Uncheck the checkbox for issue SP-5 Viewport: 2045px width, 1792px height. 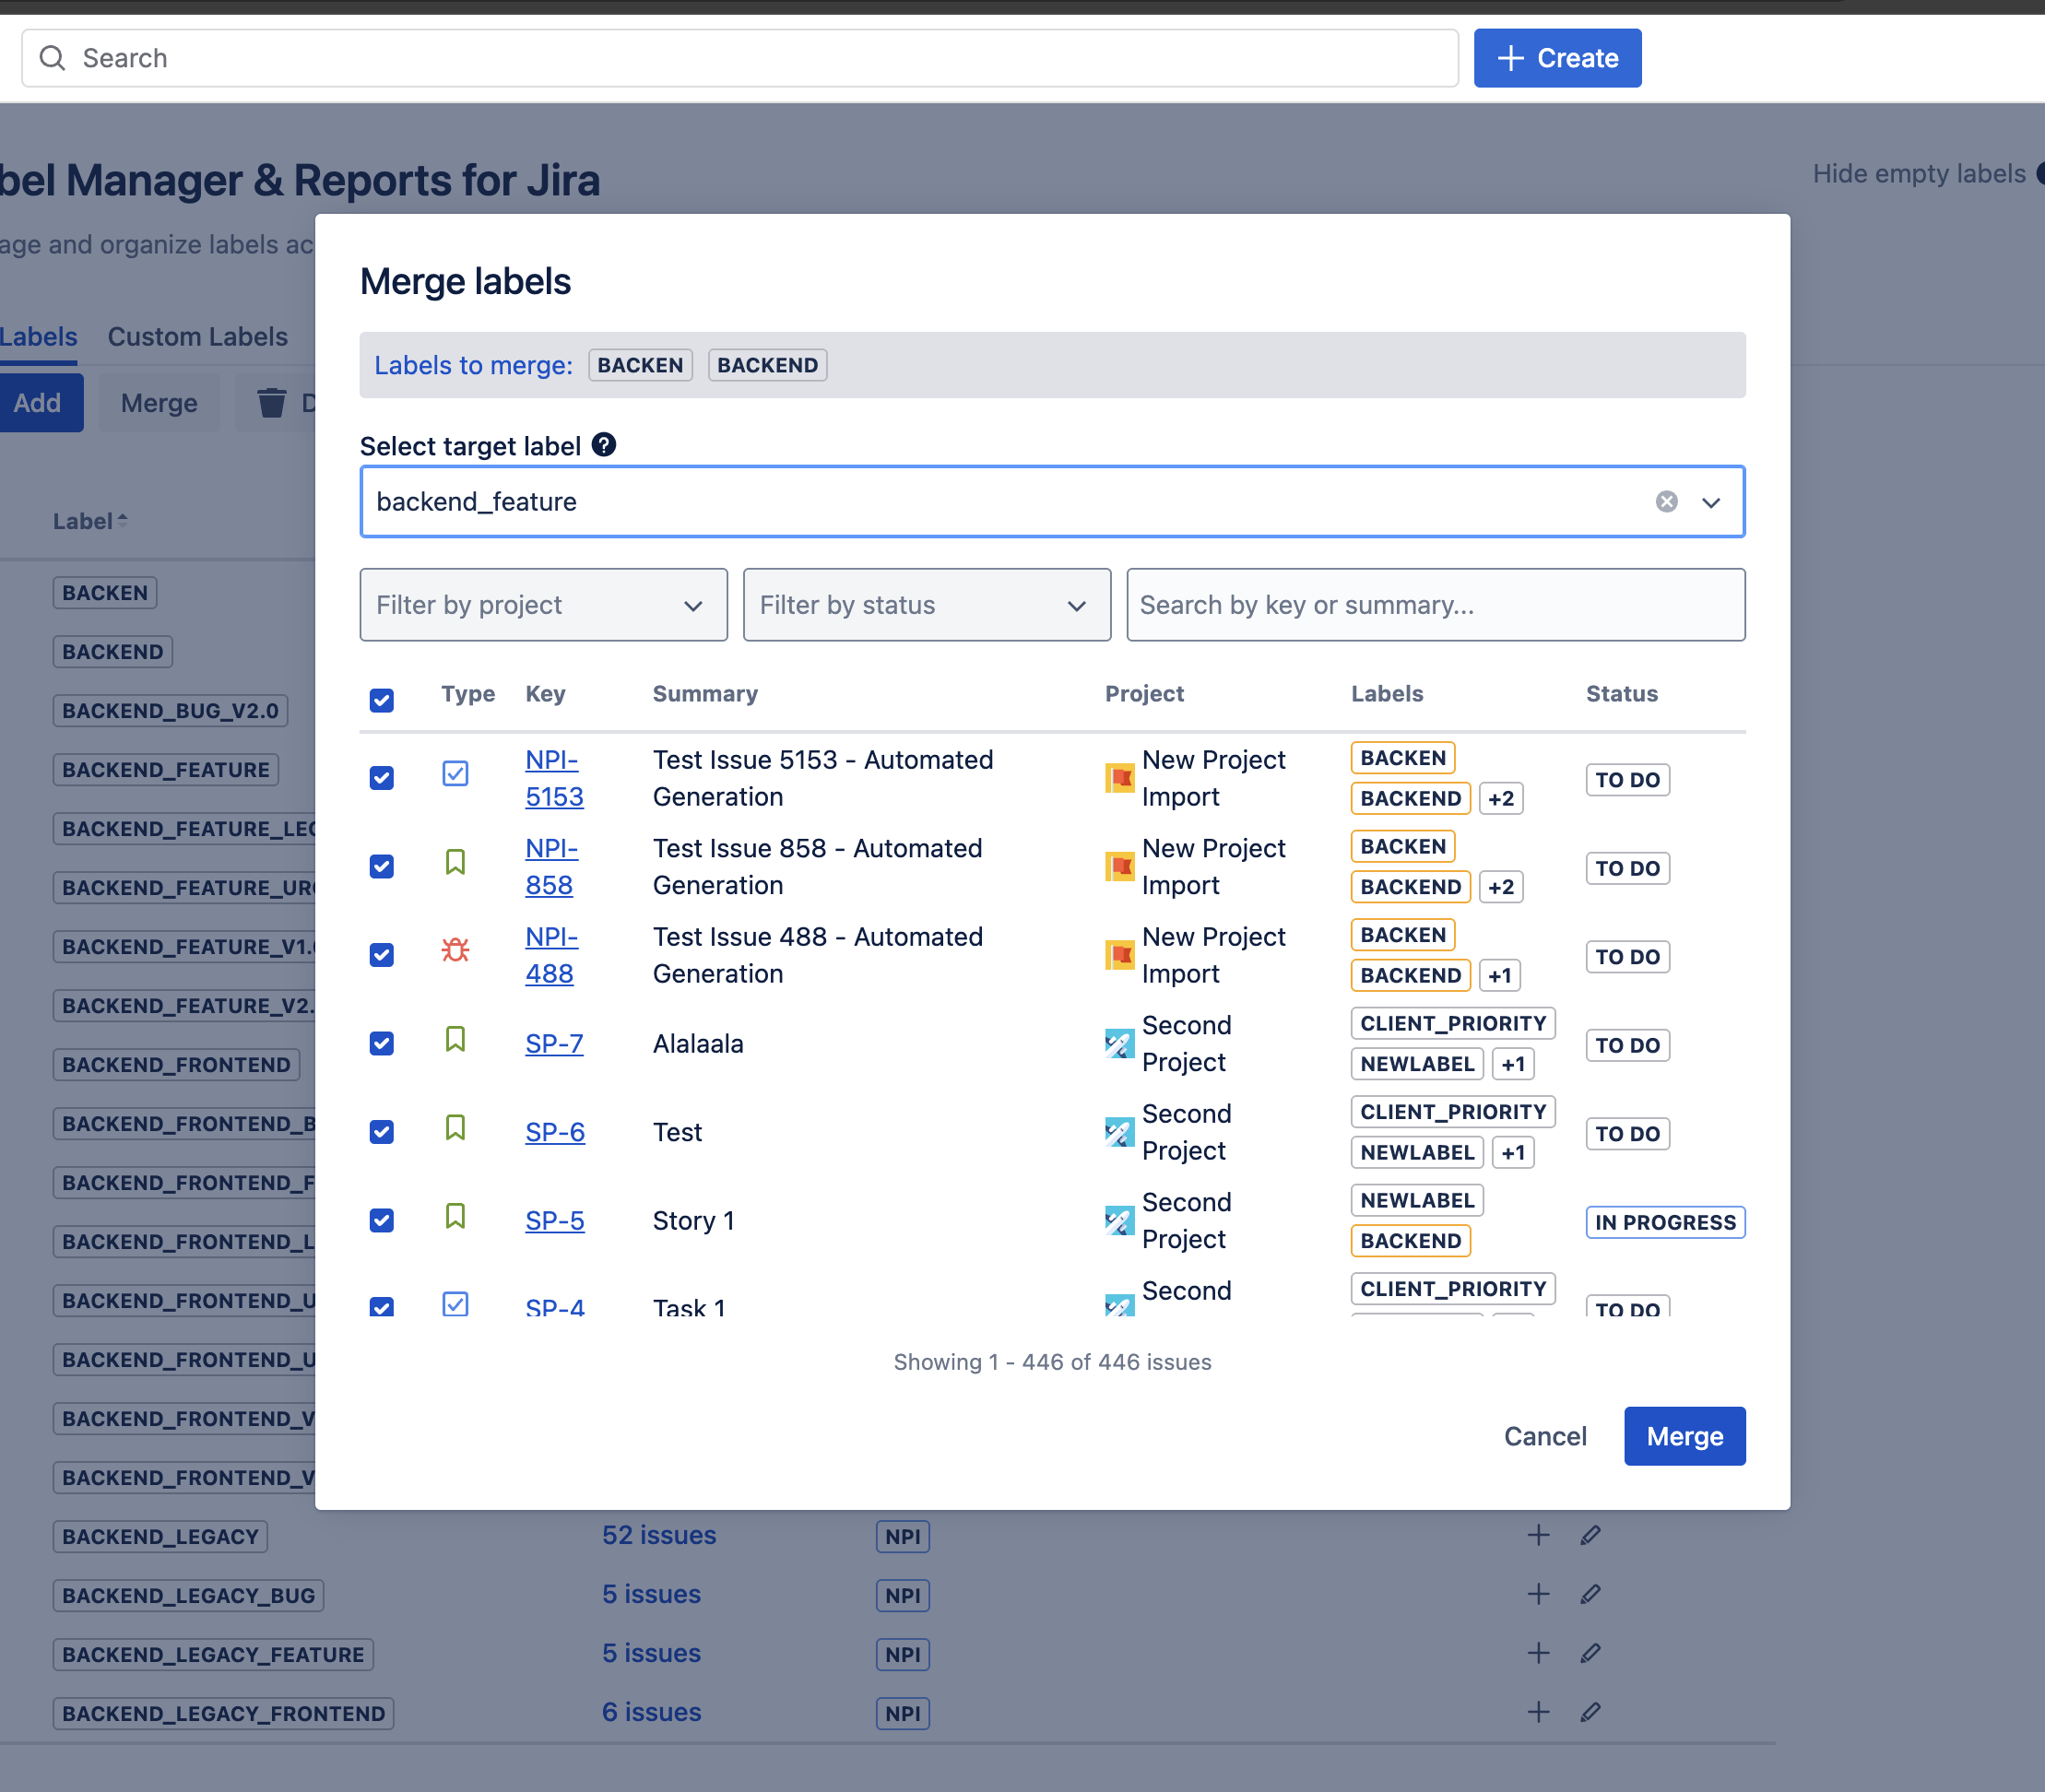pos(381,1219)
